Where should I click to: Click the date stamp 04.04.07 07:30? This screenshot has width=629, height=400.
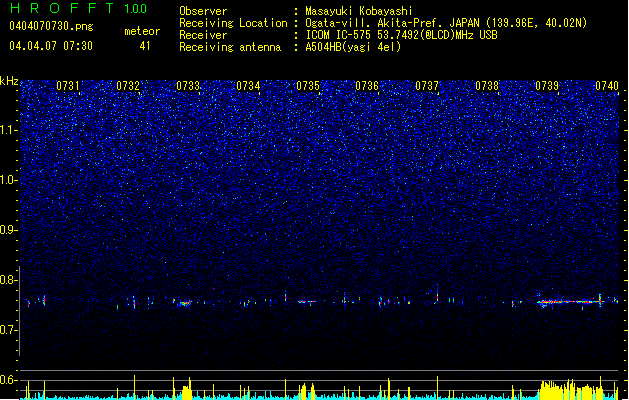coord(51,45)
